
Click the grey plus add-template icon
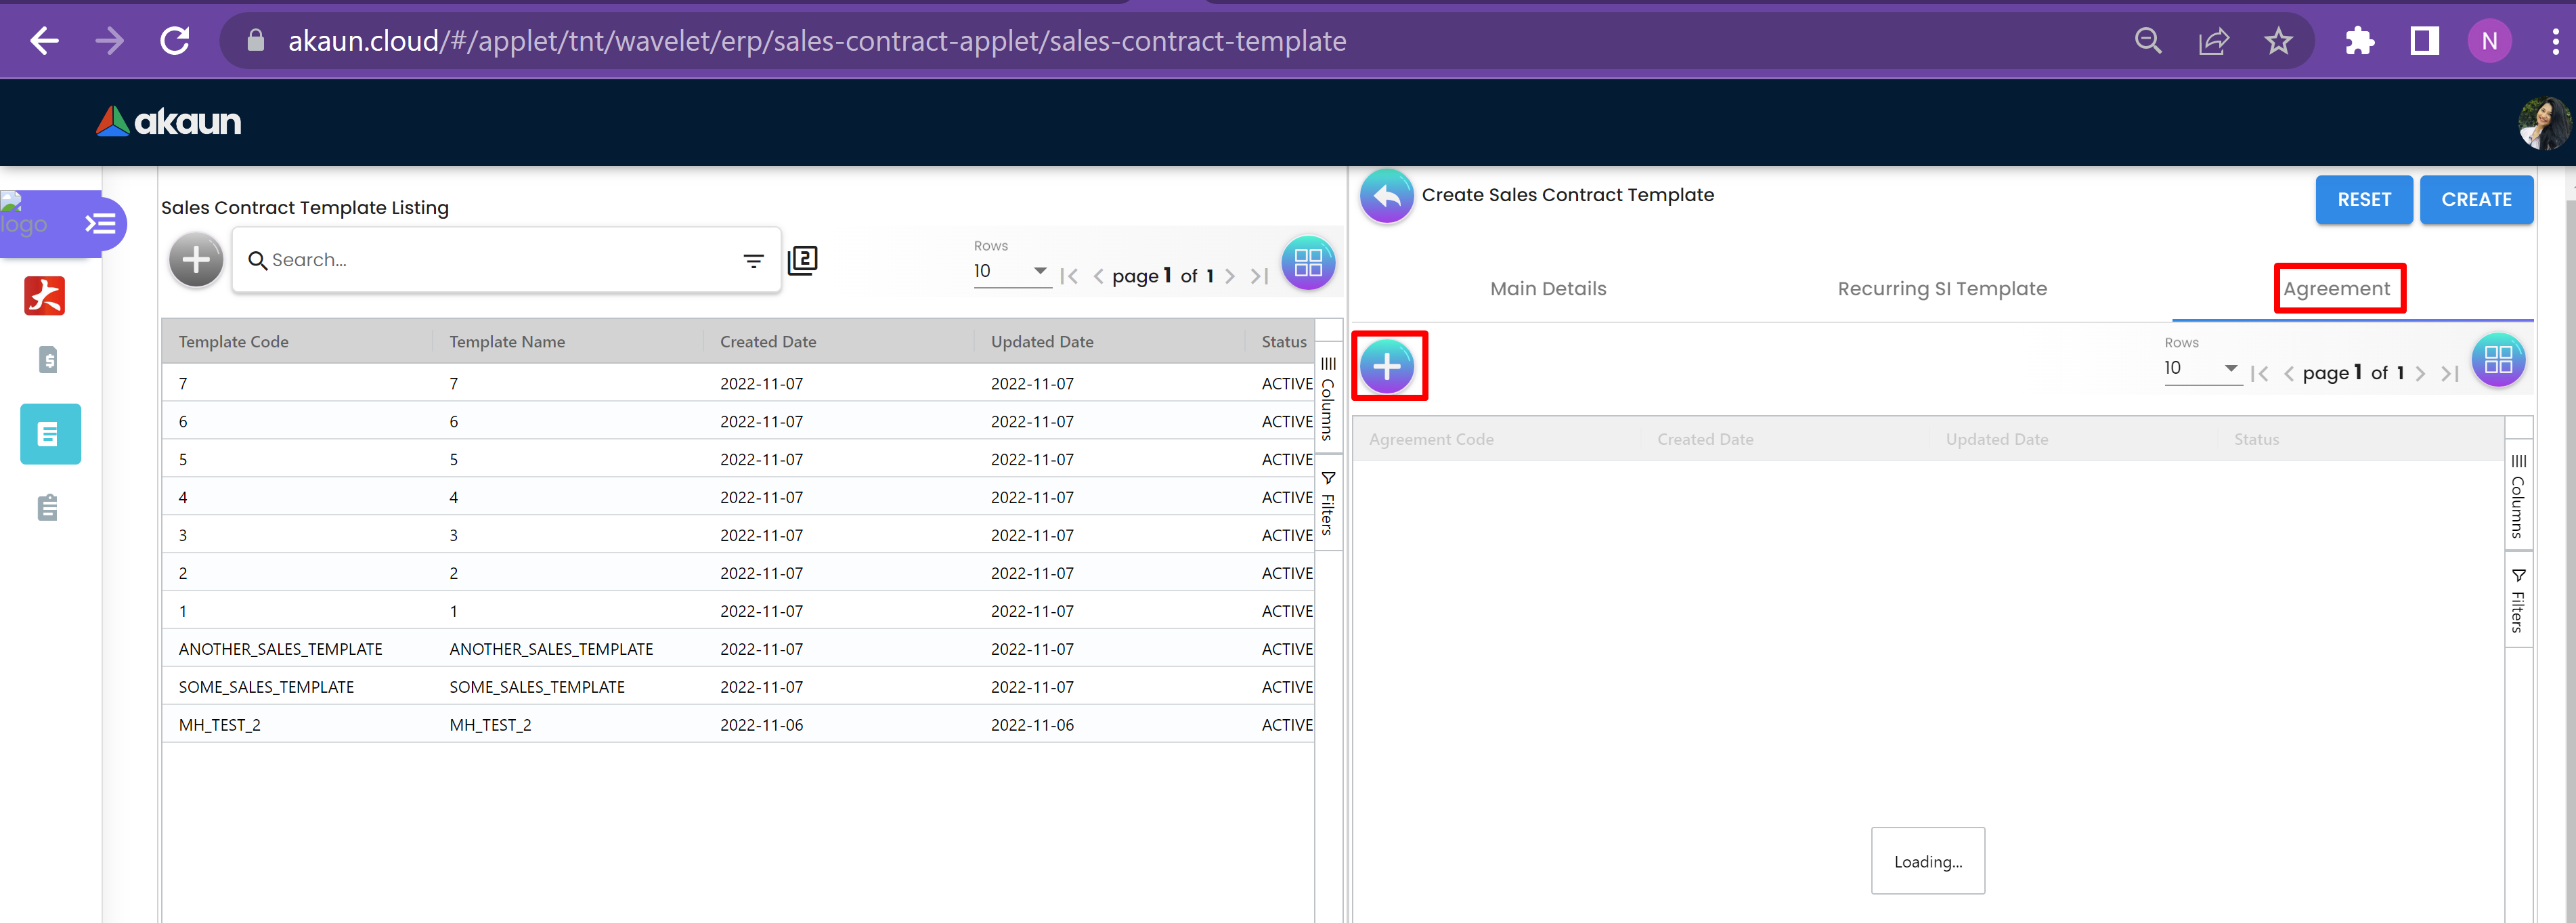[196, 260]
